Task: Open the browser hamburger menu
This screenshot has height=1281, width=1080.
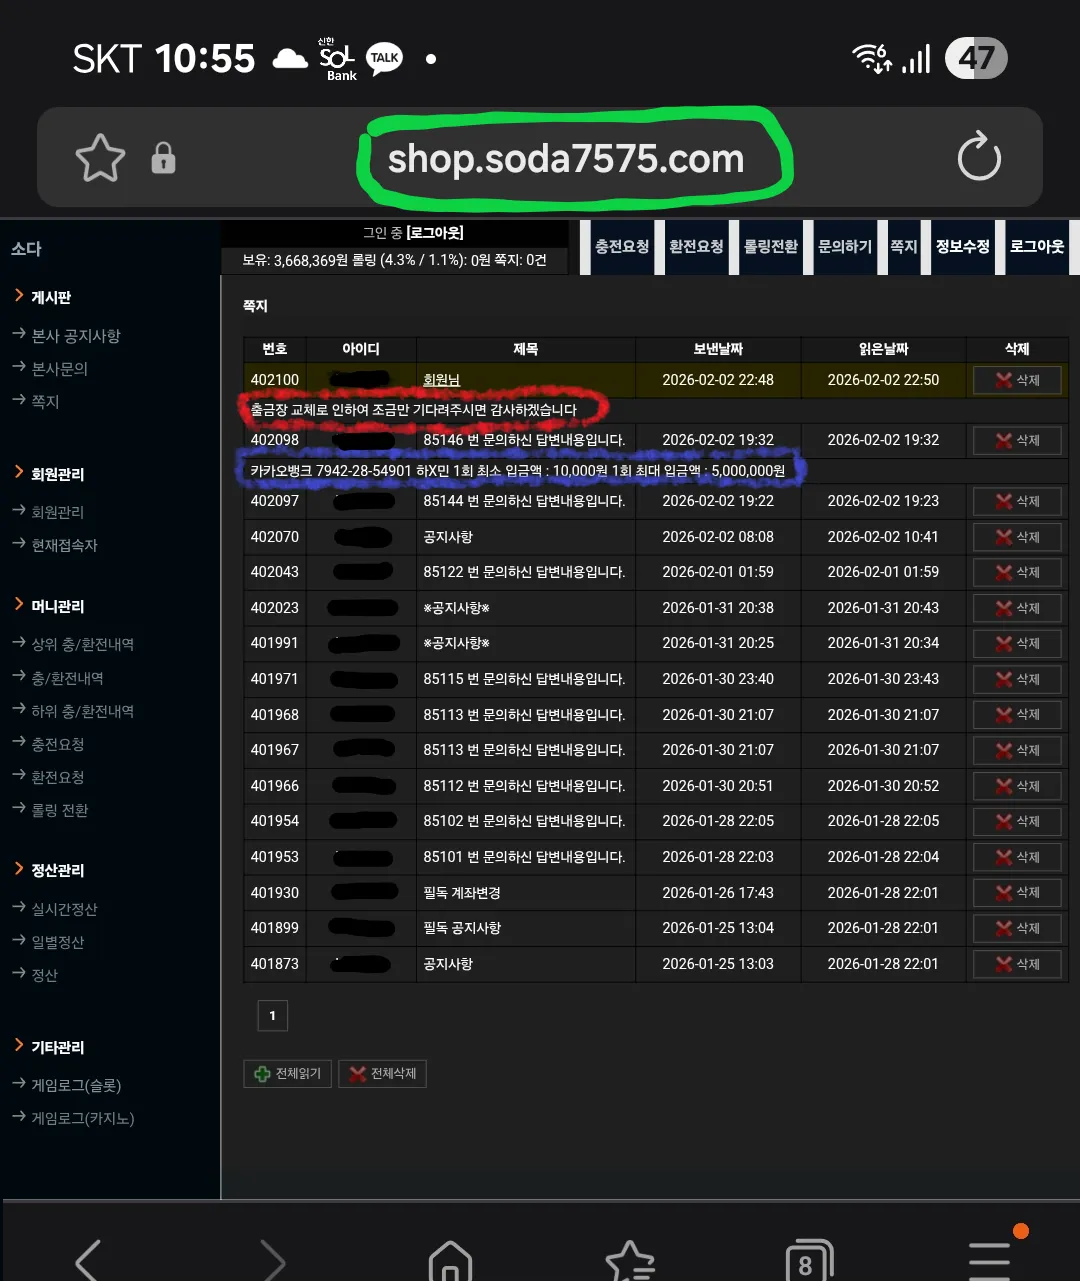Action: click(x=989, y=1259)
